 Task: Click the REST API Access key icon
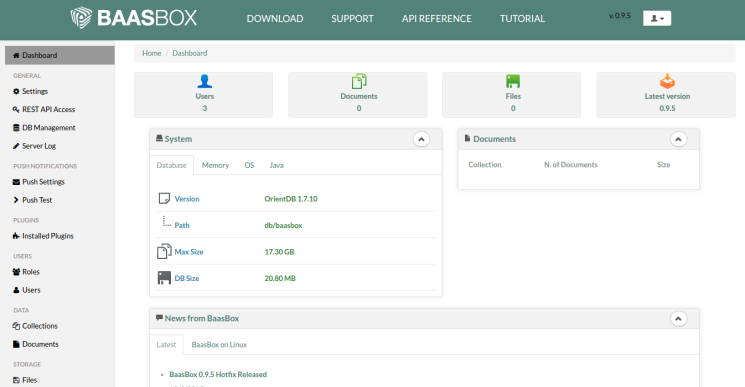click(x=16, y=109)
